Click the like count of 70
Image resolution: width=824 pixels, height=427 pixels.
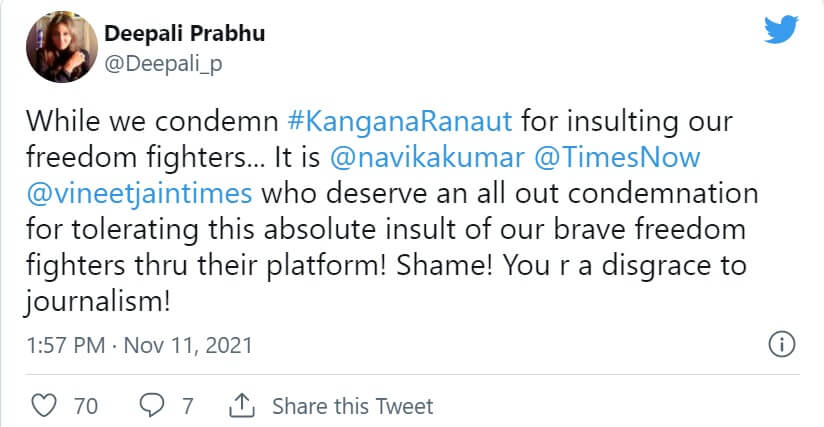(x=85, y=406)
